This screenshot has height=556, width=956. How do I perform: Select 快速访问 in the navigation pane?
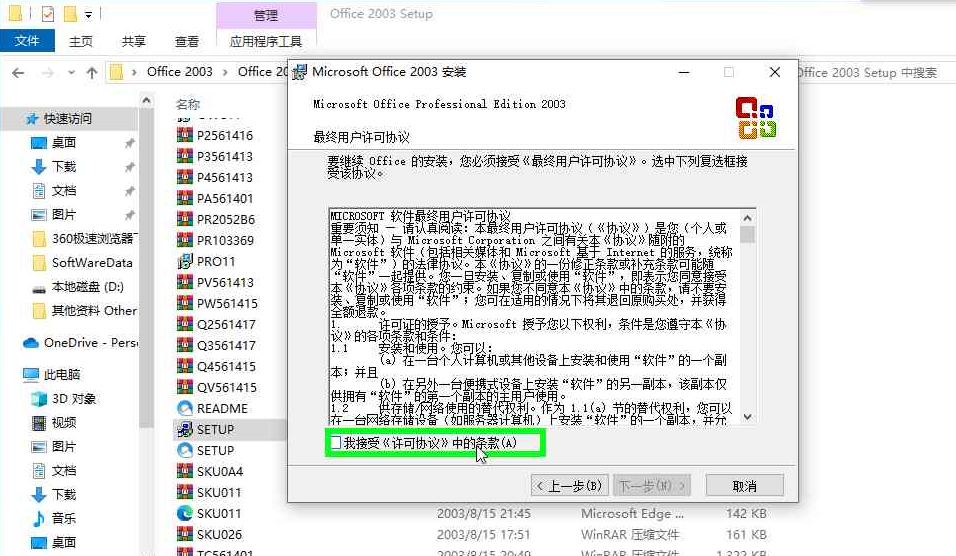tap(67, 118)
